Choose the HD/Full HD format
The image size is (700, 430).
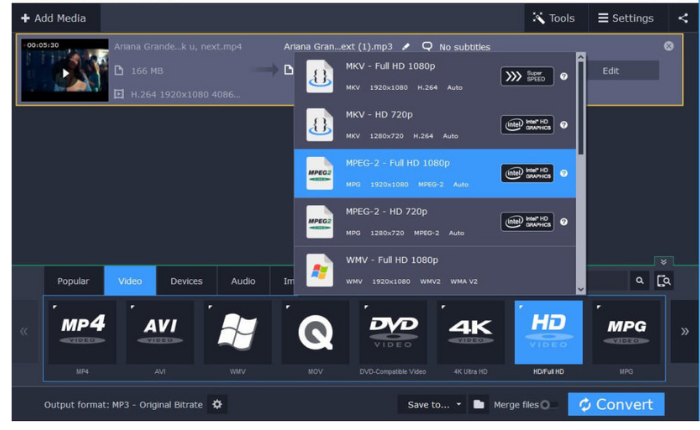(x=549, y=332)
